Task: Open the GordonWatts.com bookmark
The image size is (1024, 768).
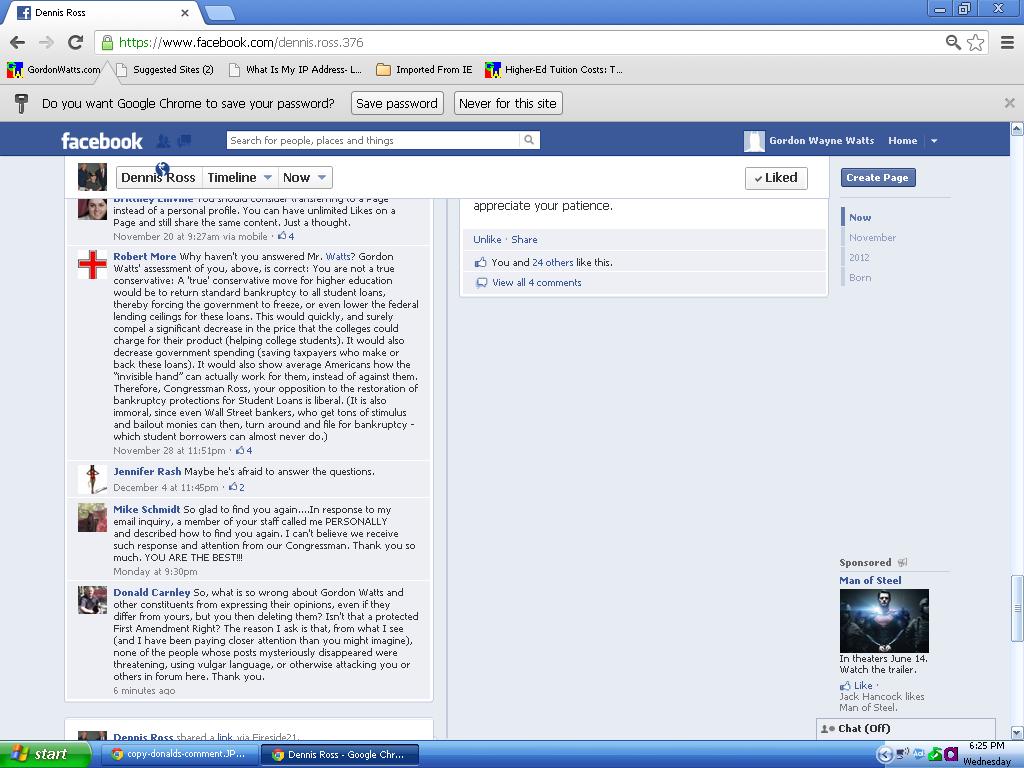Action: [54, 69]
